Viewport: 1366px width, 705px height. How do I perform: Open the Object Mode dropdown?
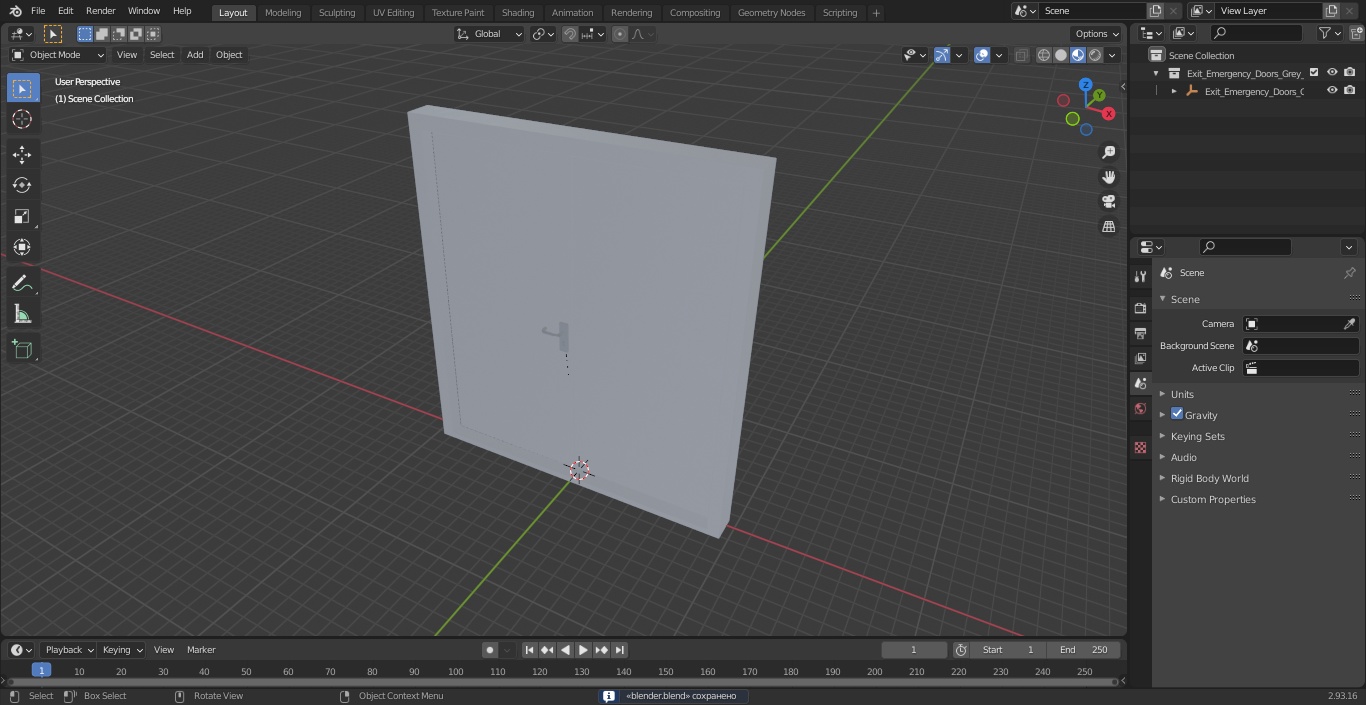tap(57, 55)
